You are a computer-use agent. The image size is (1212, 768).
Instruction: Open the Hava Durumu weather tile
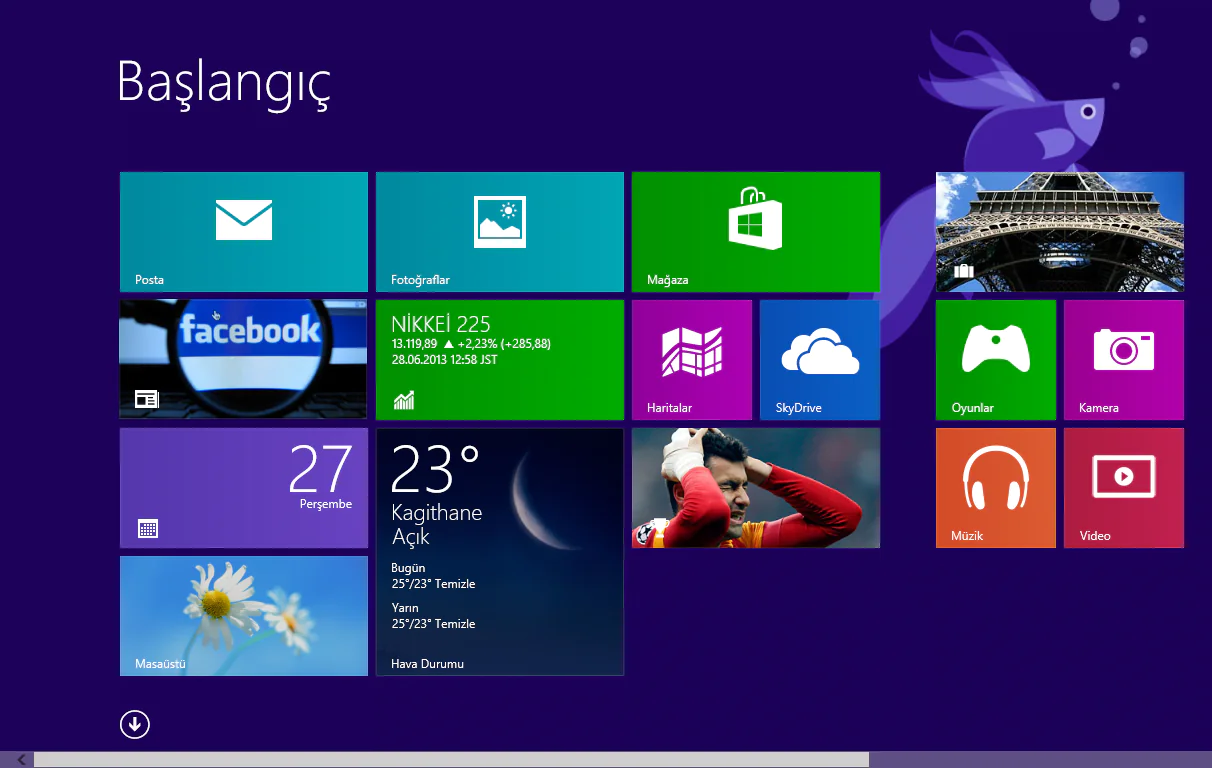coord(499,550)
